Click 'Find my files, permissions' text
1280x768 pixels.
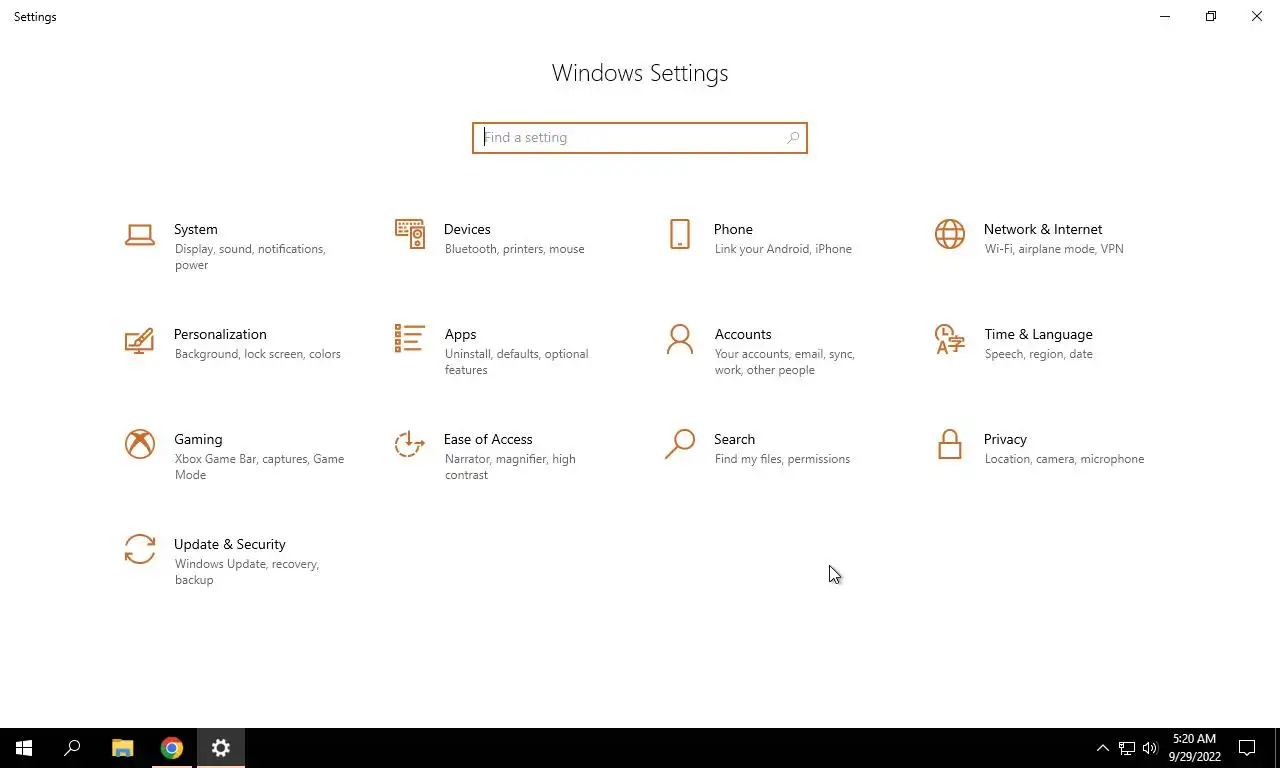[782, 459]
